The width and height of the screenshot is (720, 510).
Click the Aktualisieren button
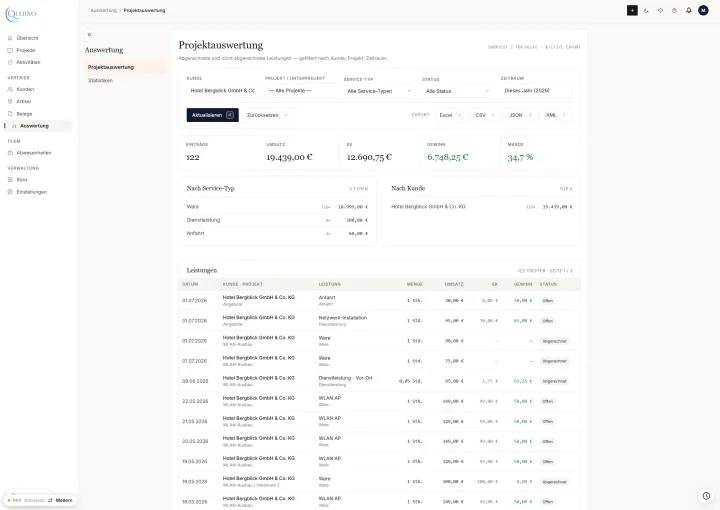[x=213, y=115]
